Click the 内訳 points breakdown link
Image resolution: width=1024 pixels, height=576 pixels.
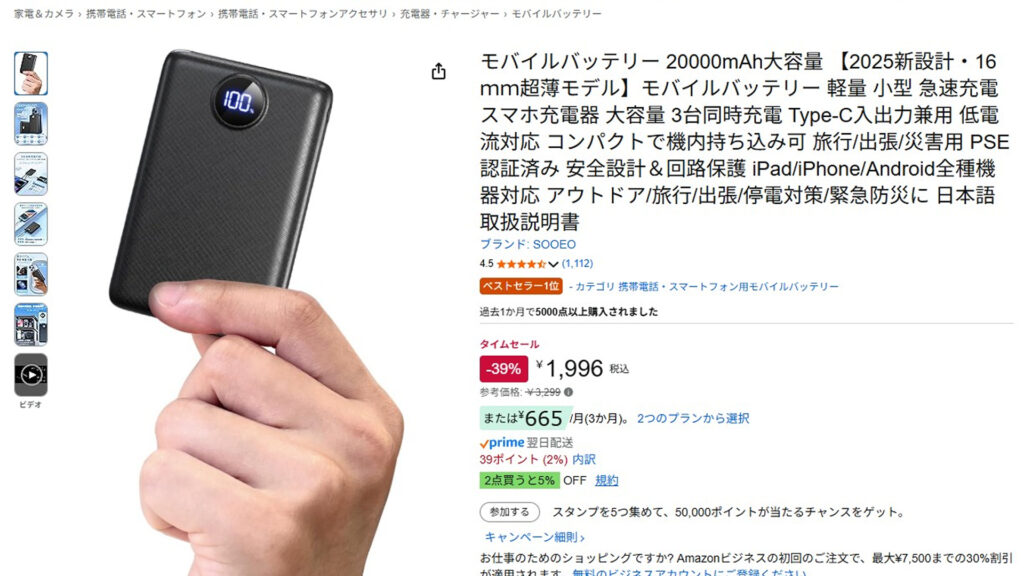[584, 460]
